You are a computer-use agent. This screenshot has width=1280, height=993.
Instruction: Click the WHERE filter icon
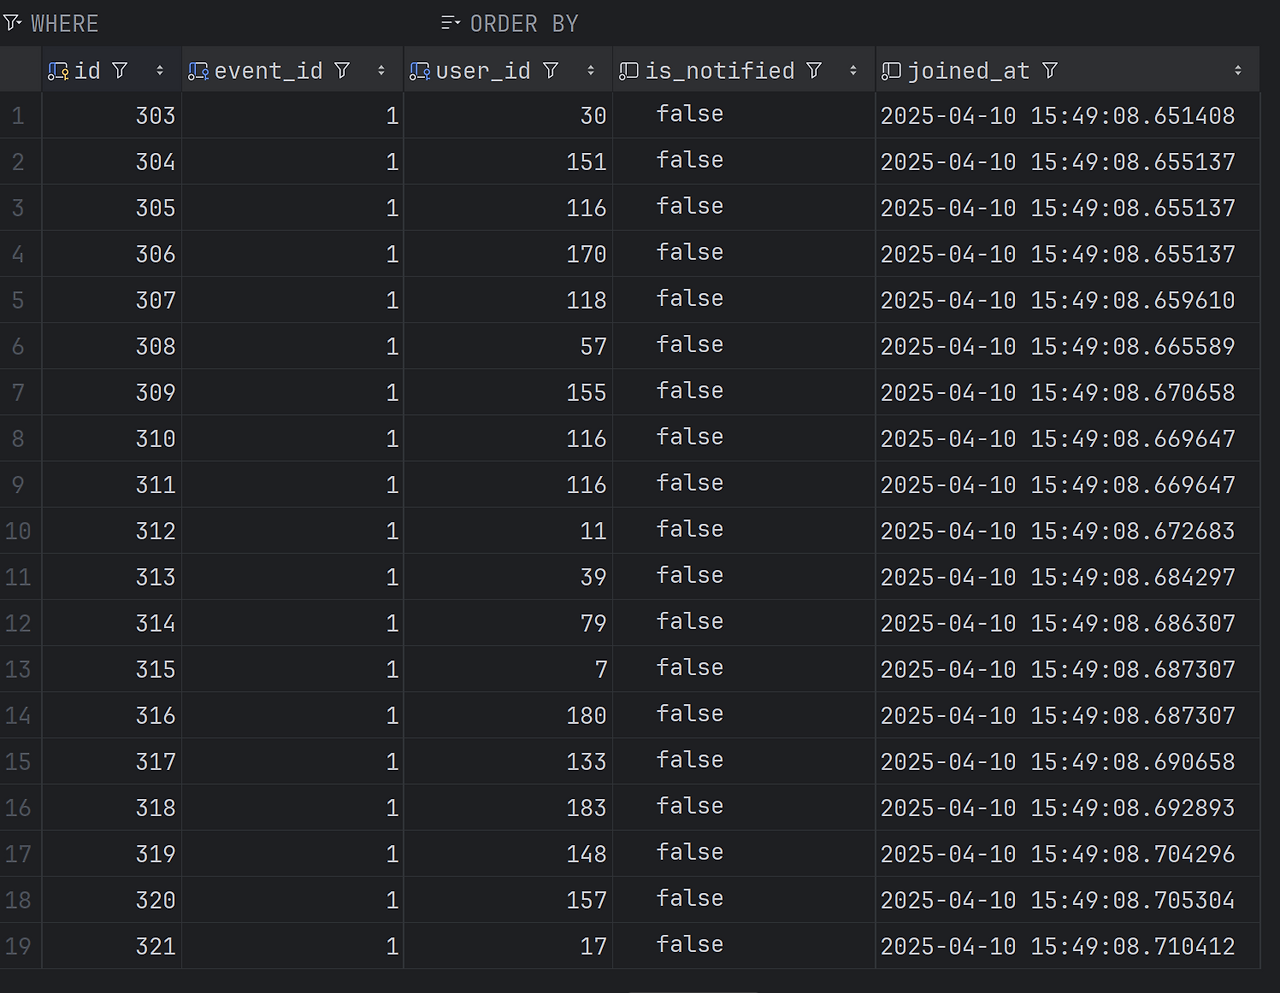[x=12, y=22]
